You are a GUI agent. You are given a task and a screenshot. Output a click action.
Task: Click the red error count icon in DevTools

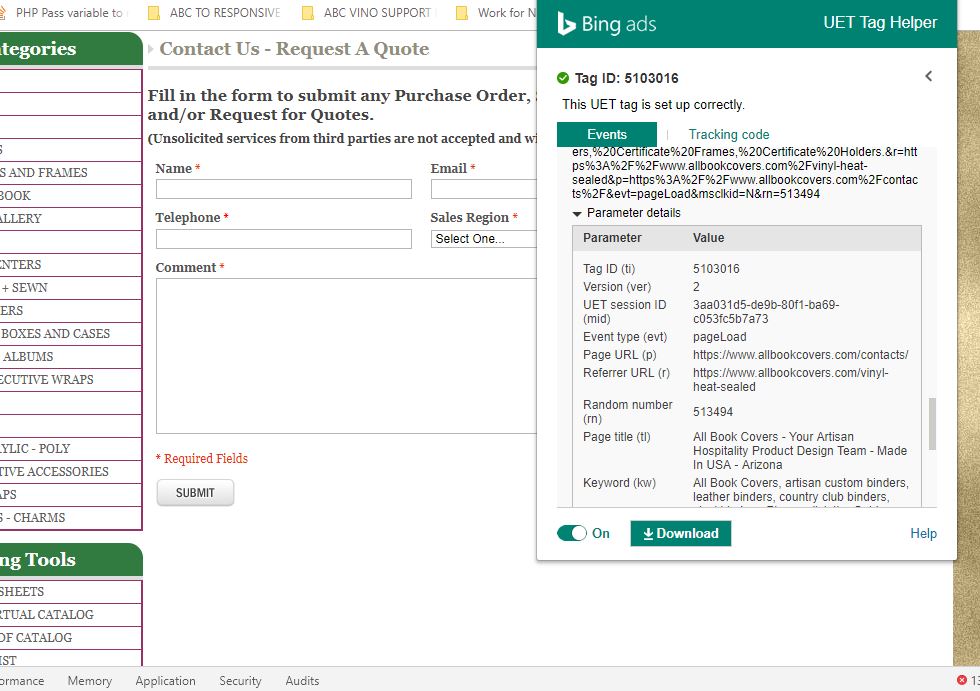click(962, 680)
